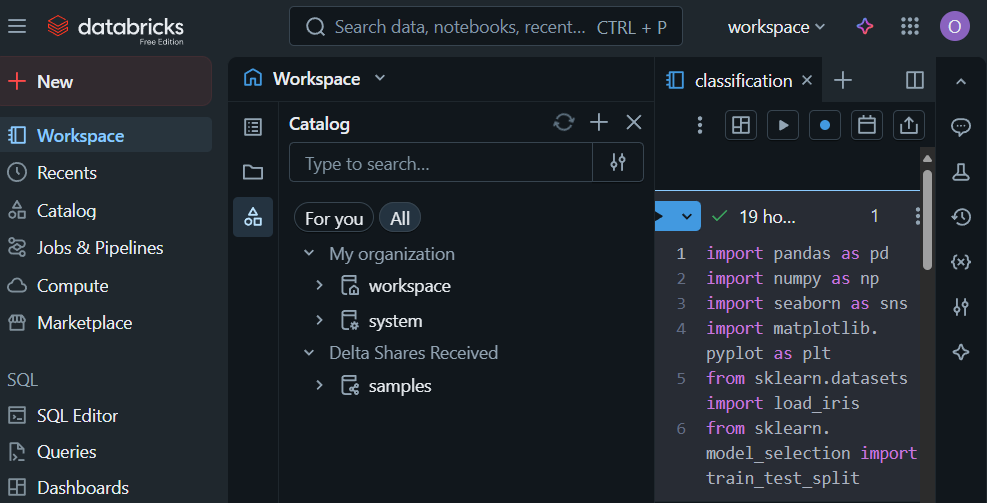The height and width of the screenshot is (503, 987).
Task: Collapse the right sidebar chevron
Action: tap(961, 81)
